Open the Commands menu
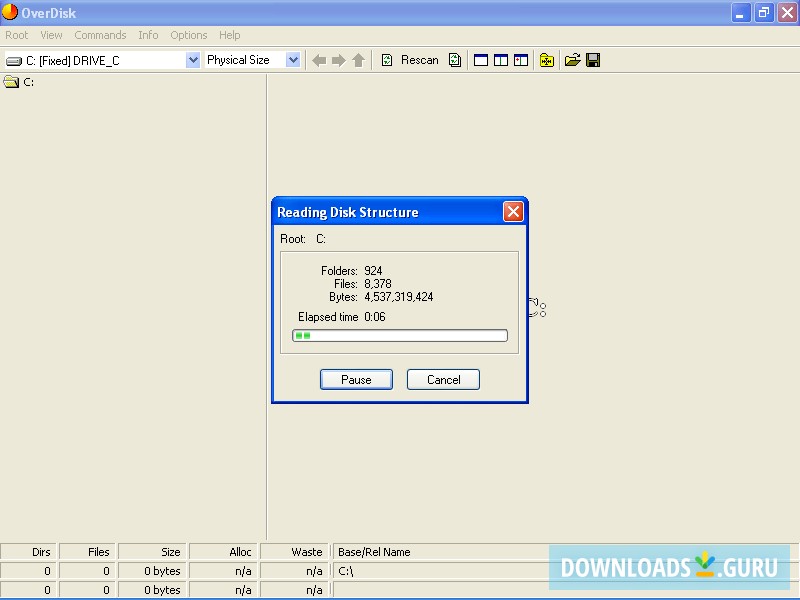The width and height of the screenshot is (800, 600). point(100,35)
